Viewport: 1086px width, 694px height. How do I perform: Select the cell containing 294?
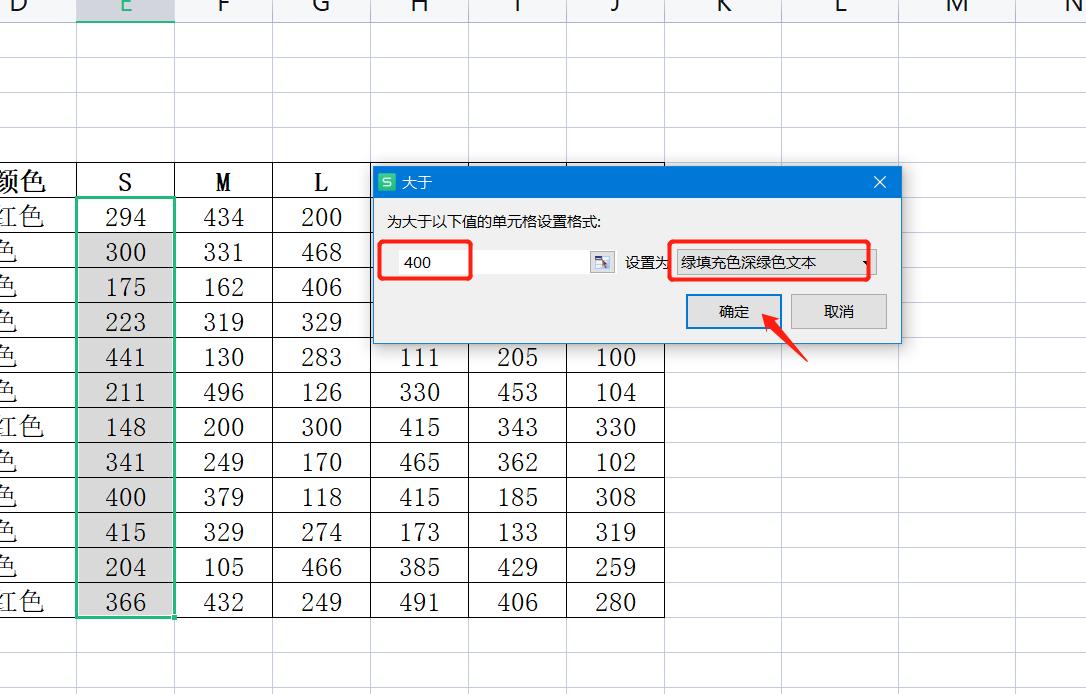124,217
